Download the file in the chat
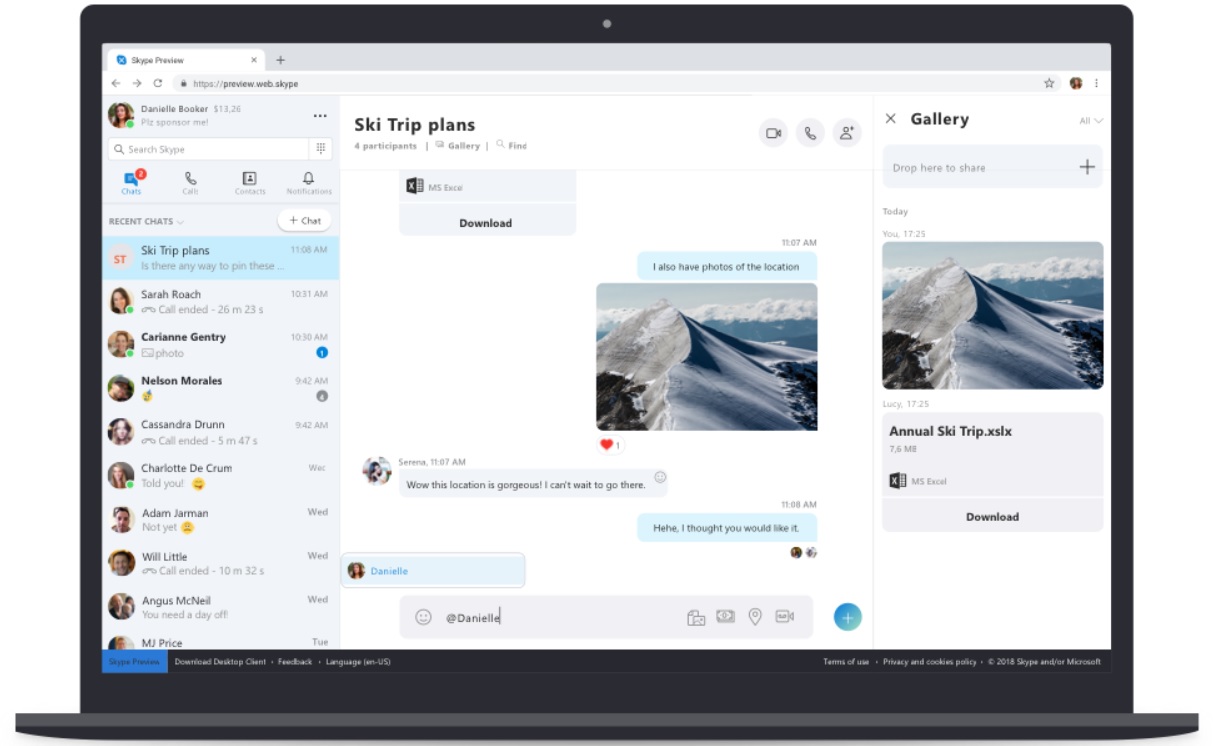The height and width of the screenshot is (746, 1213). tap(486, 223)
